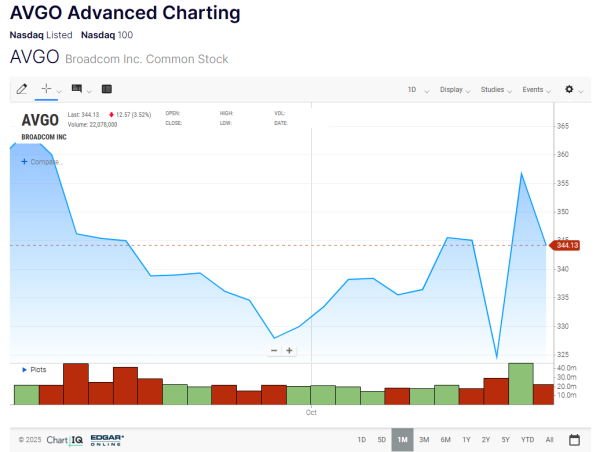Expand the Events menu
The image size is (600, 452).
coord(537,90)
